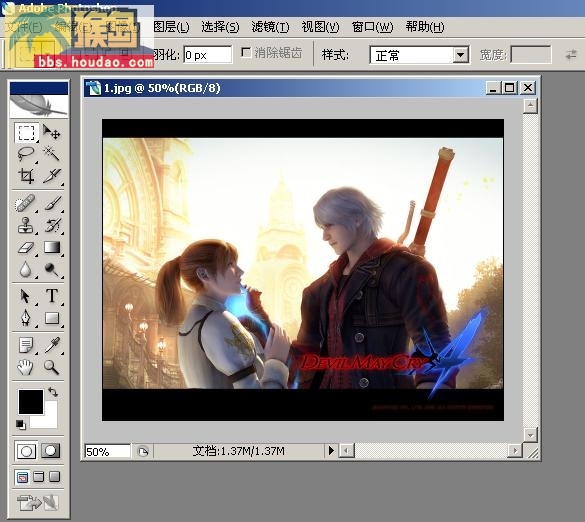Select the Hand tool

click(26, 368)
